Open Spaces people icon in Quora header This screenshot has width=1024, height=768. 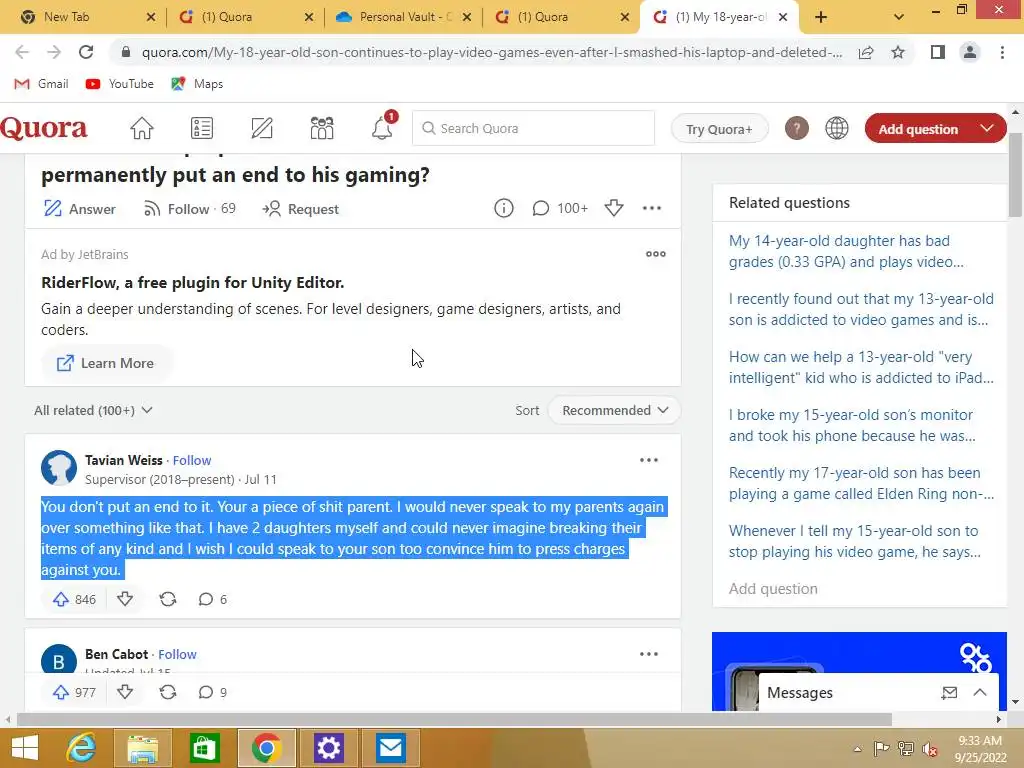click(322, 129)
